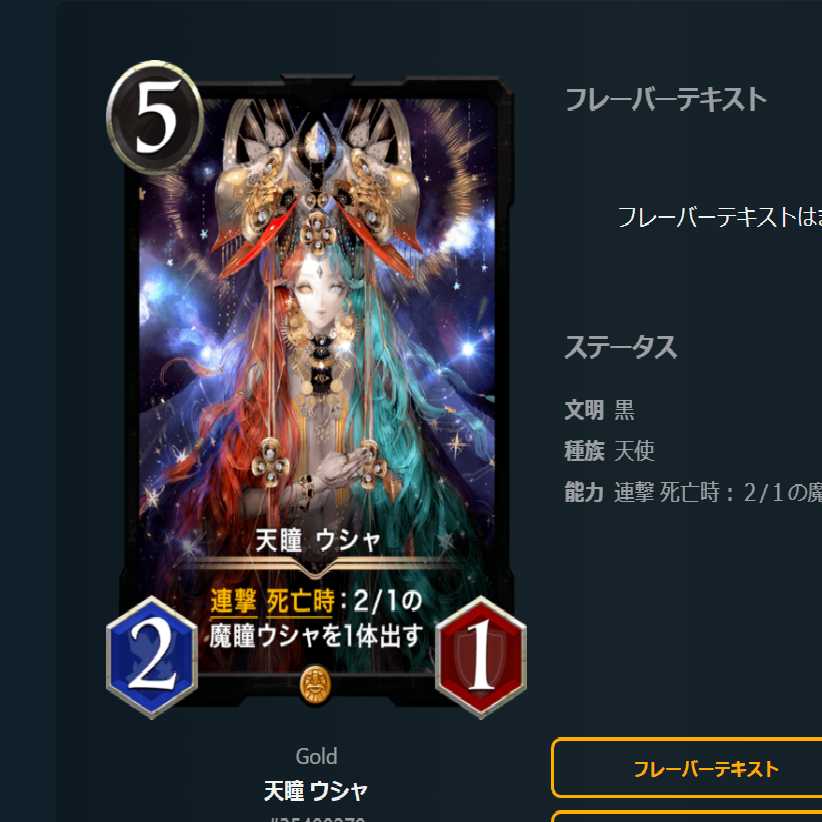The width and height of the screenshot is (822, 822).
Task: Click the ステータス section heading
Action: click(x=621, y=347)
